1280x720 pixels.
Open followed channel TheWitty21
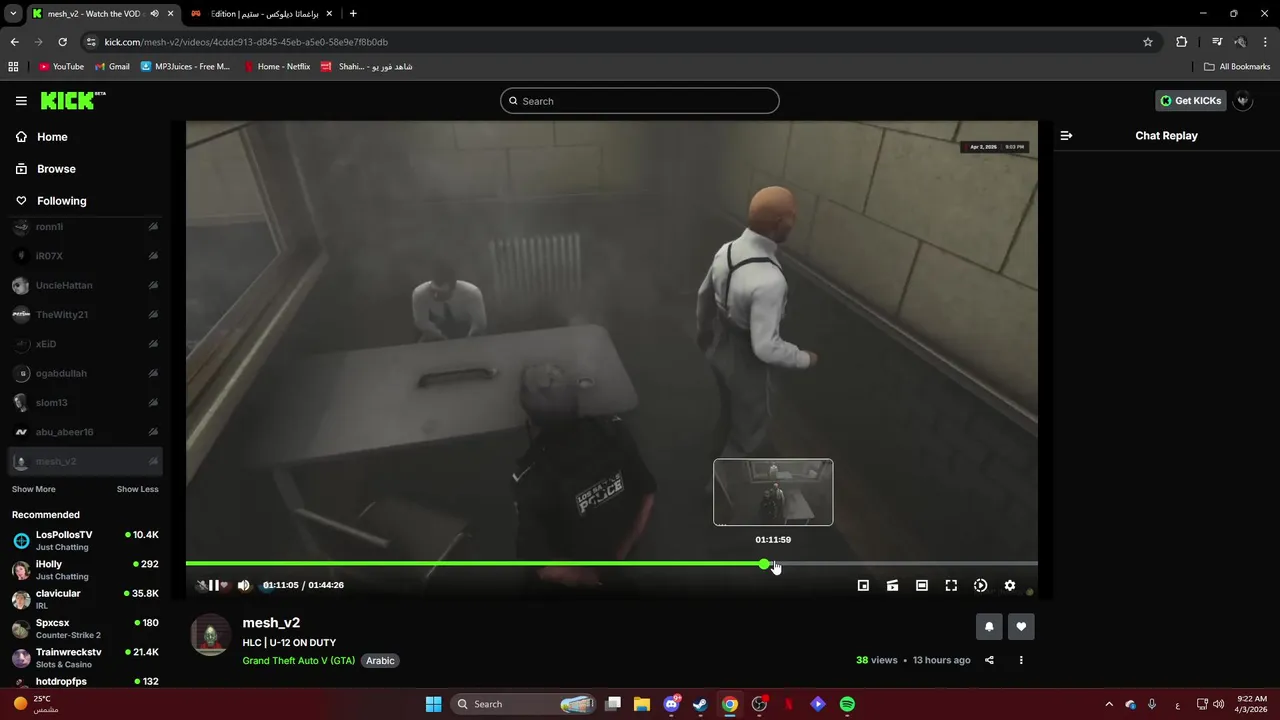(x=85, y=314)
